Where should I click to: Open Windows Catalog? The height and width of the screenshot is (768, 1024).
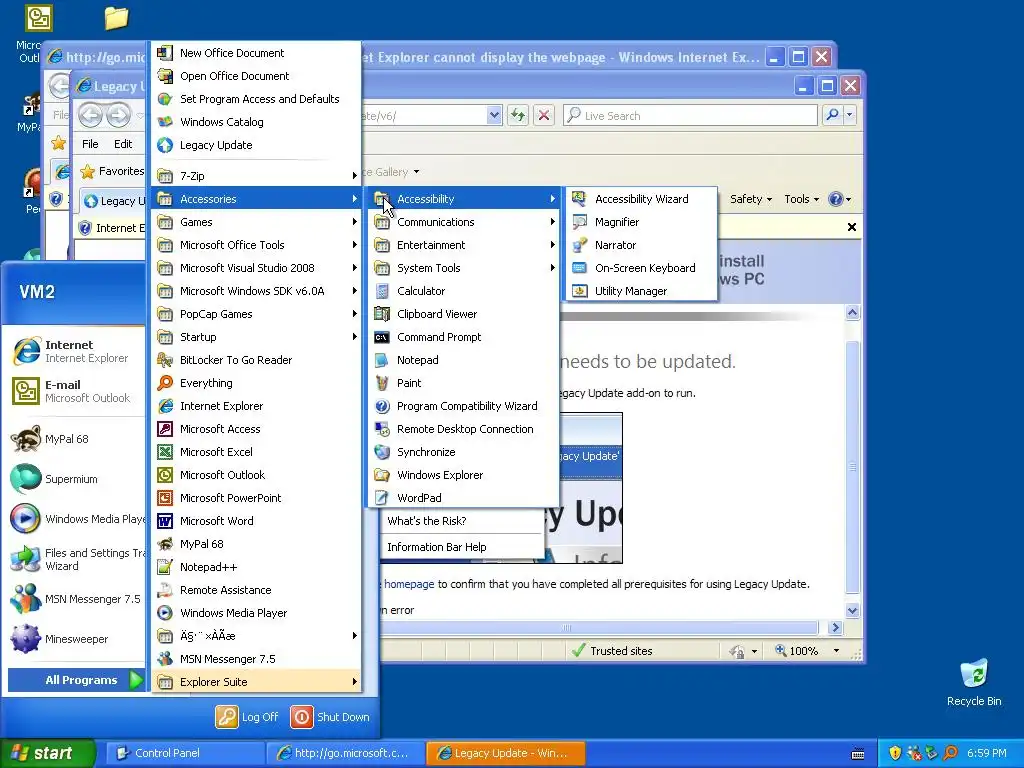click(x=257, y=121)
